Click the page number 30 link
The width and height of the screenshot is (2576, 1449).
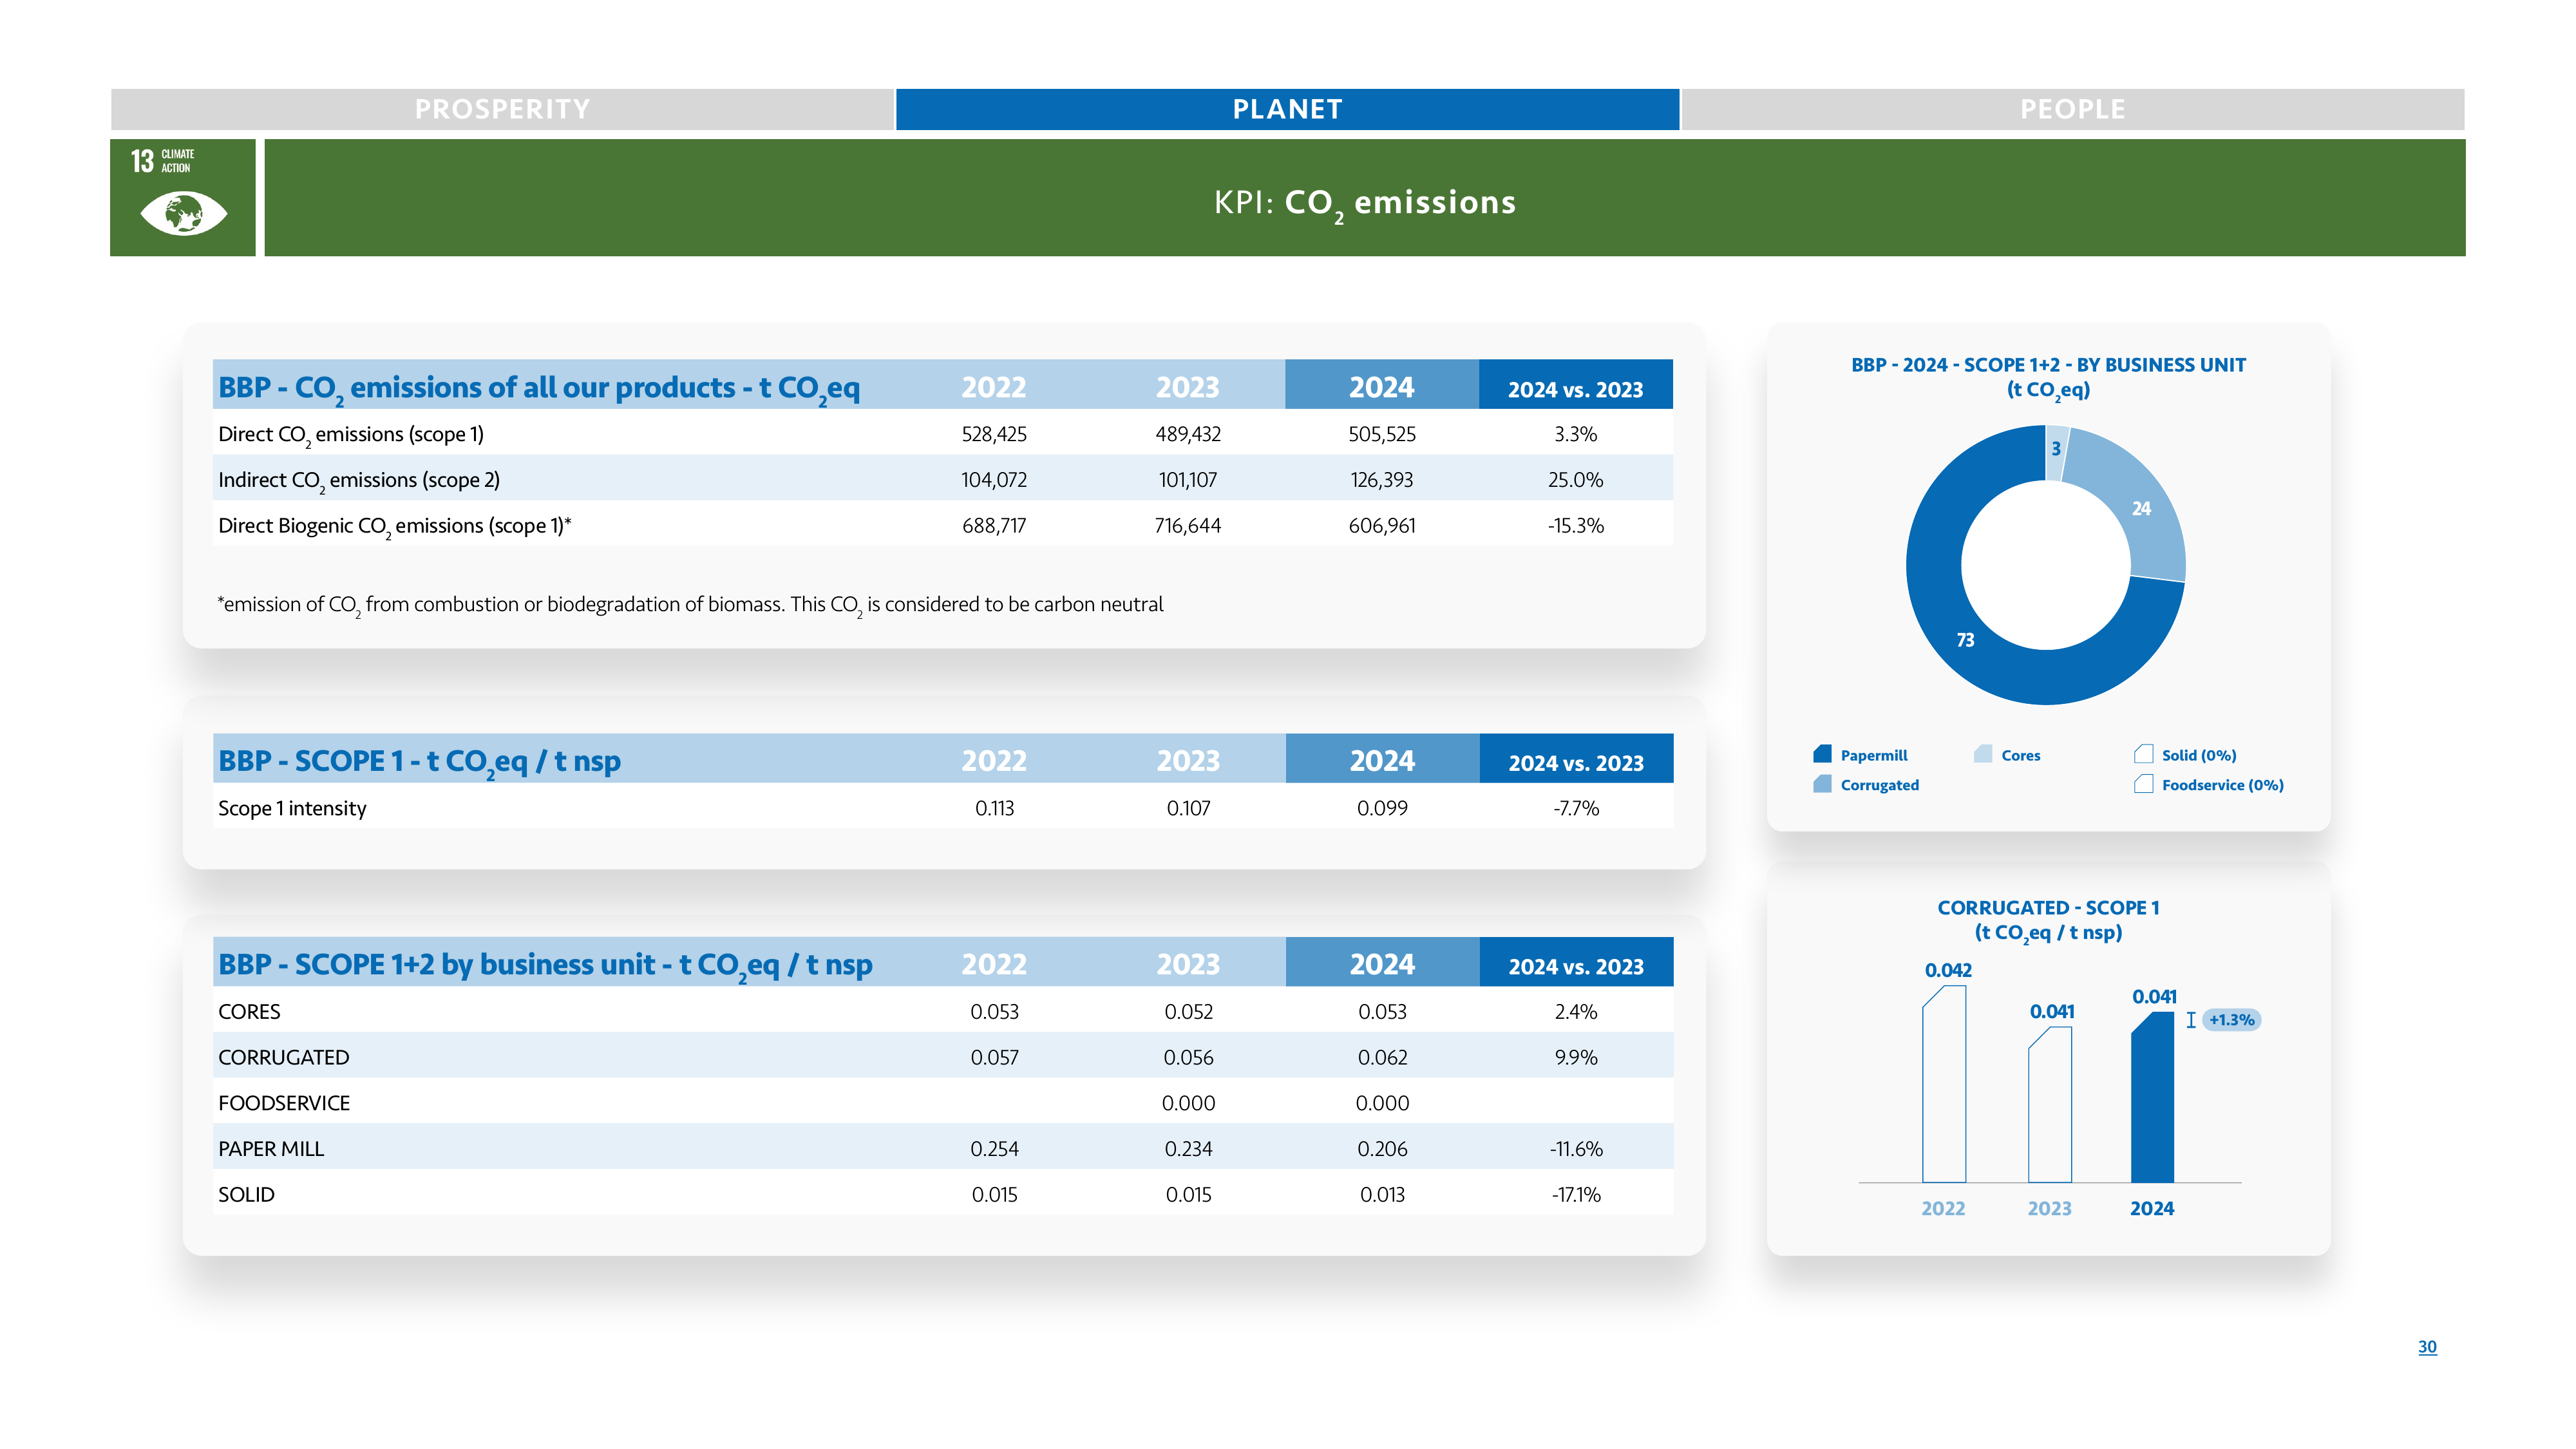[x=2427, y=1346]
